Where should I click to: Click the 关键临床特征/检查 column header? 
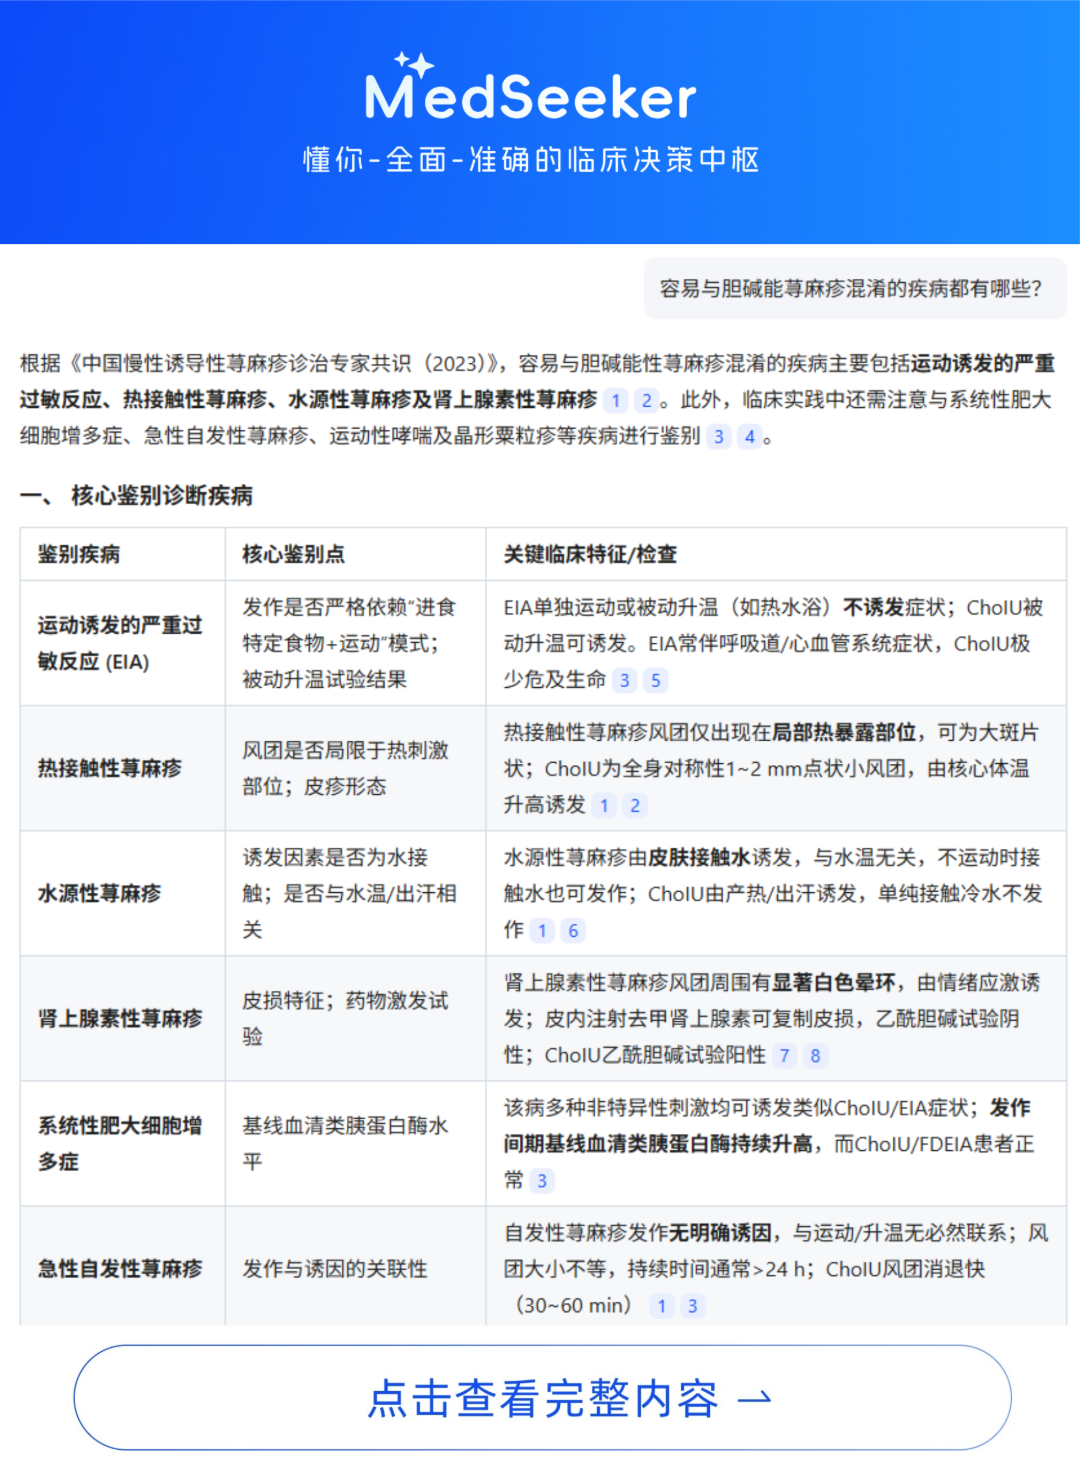590,555
